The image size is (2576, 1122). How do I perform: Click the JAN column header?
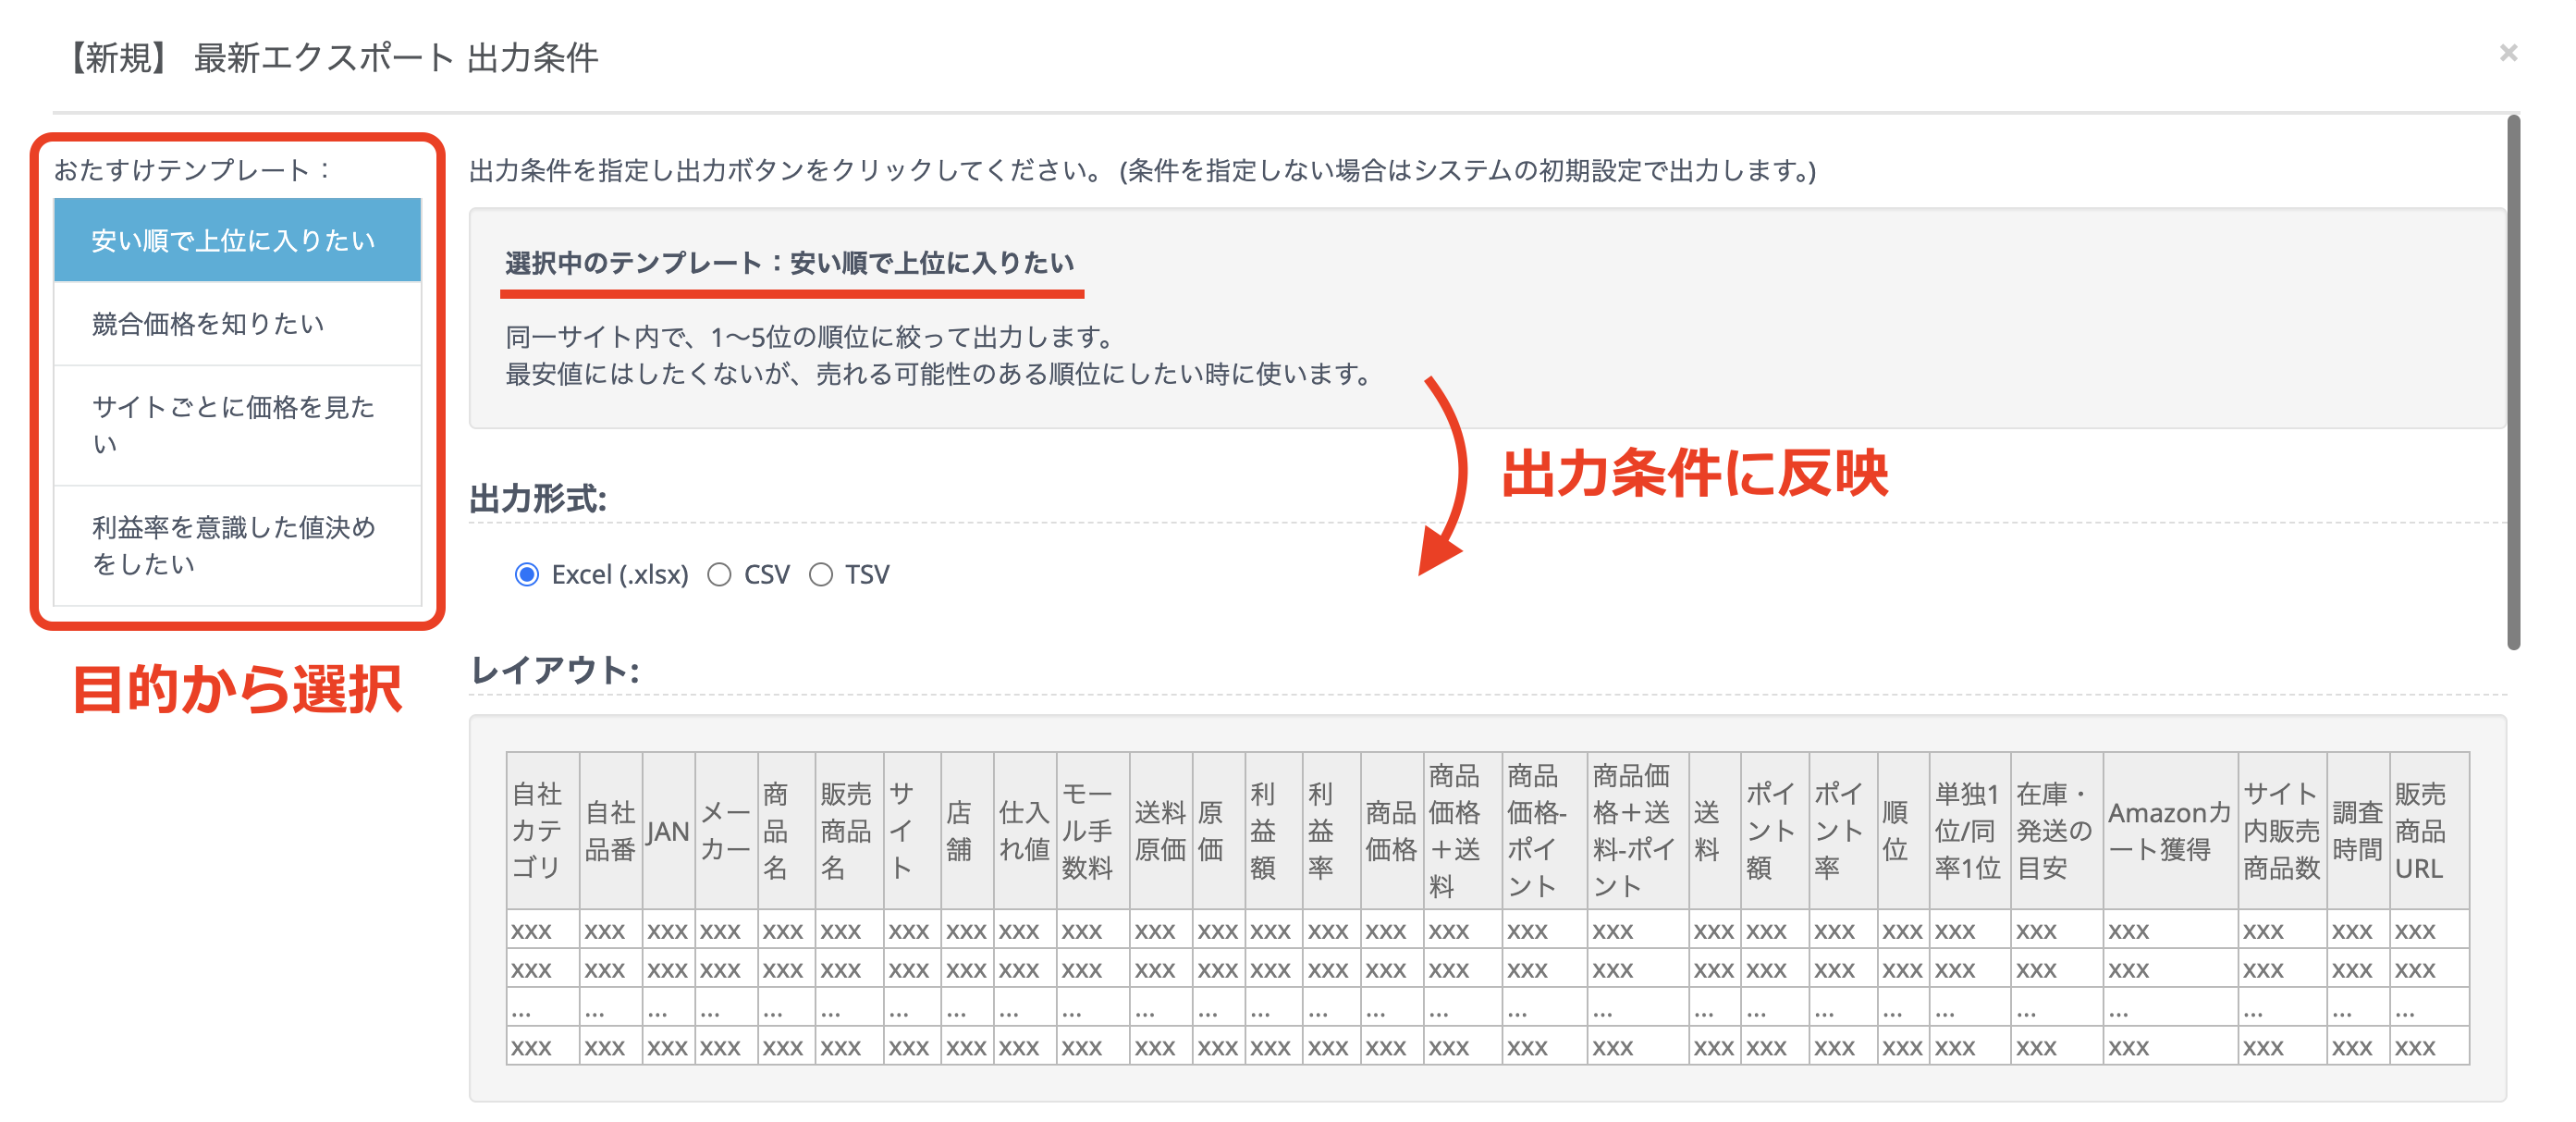[667, 830]
